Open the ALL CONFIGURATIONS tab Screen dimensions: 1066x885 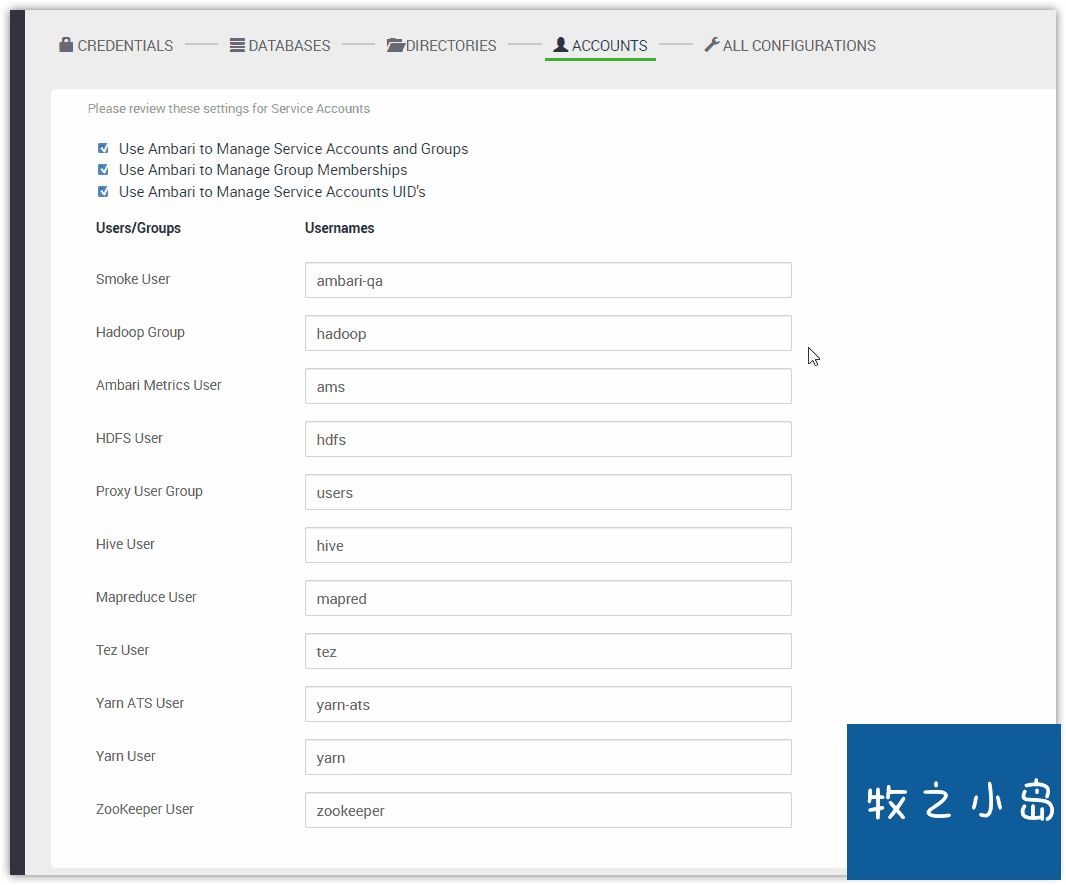(790, 46)
